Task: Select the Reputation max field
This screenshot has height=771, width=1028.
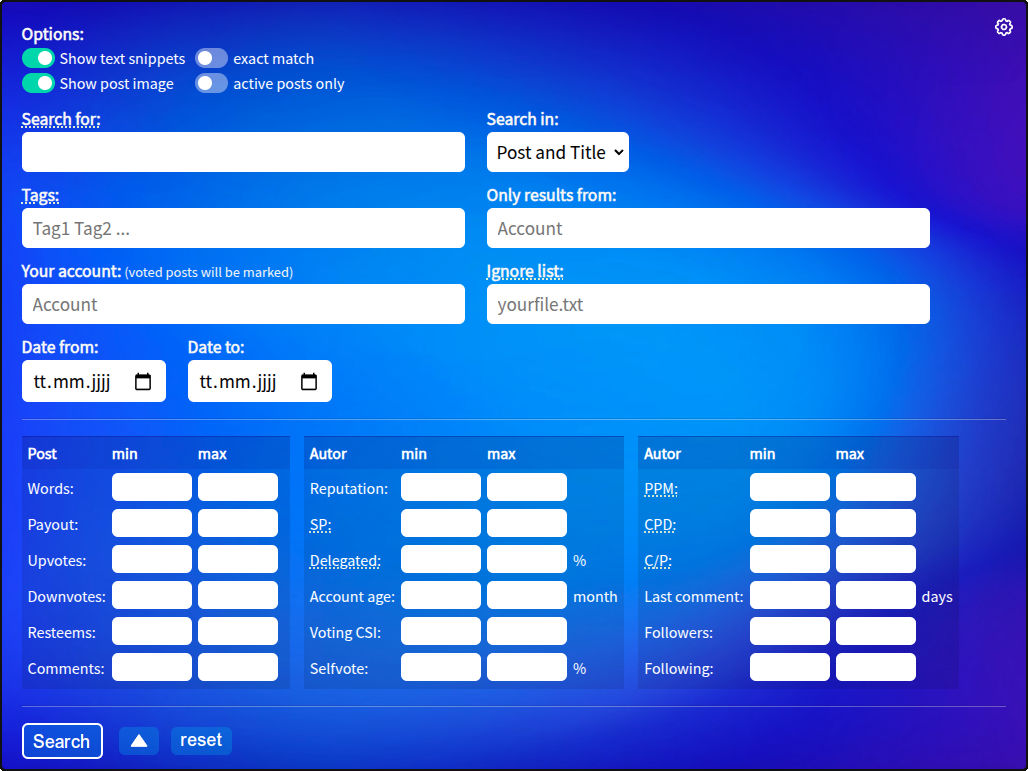Action: (x=527, y=487)
